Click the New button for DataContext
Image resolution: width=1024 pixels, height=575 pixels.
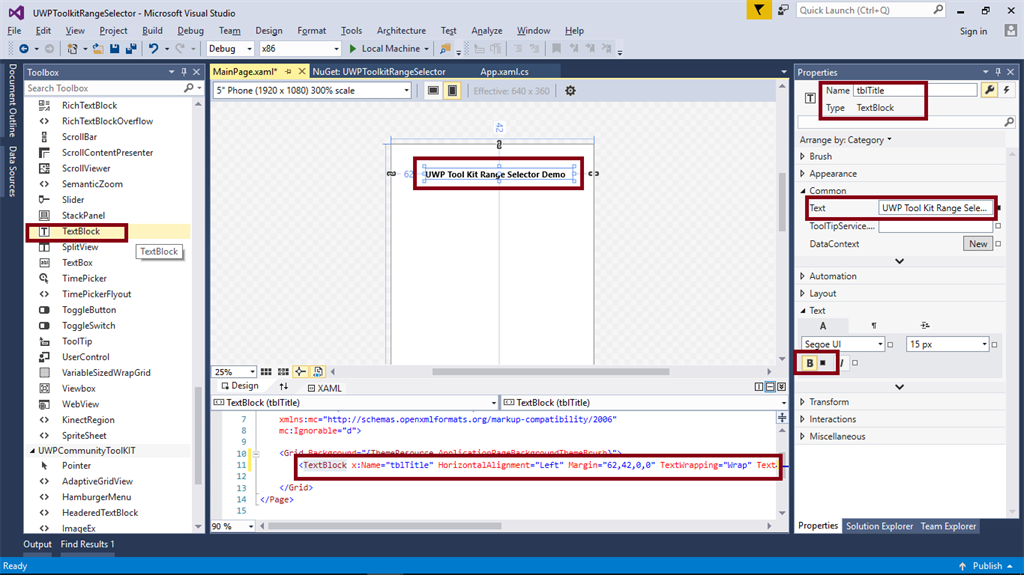tap(978, 244)
